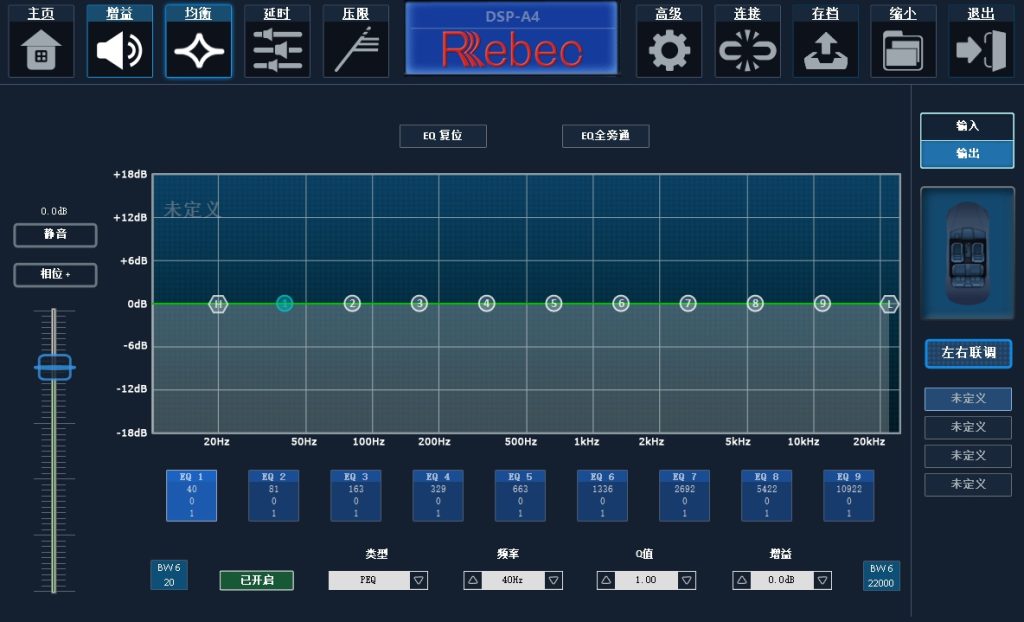Click the 退出 exit icon
This screenshot has height=622, width=1024.
pos(981,41)
